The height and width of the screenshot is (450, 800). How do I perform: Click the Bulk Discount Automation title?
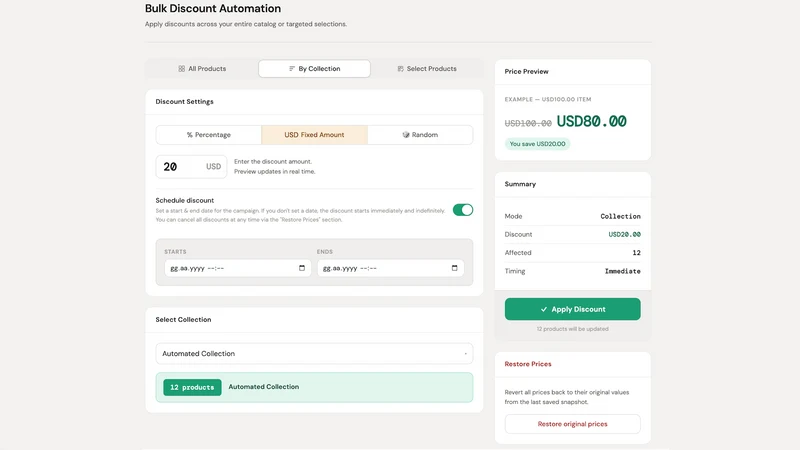(x=213, y=8)
